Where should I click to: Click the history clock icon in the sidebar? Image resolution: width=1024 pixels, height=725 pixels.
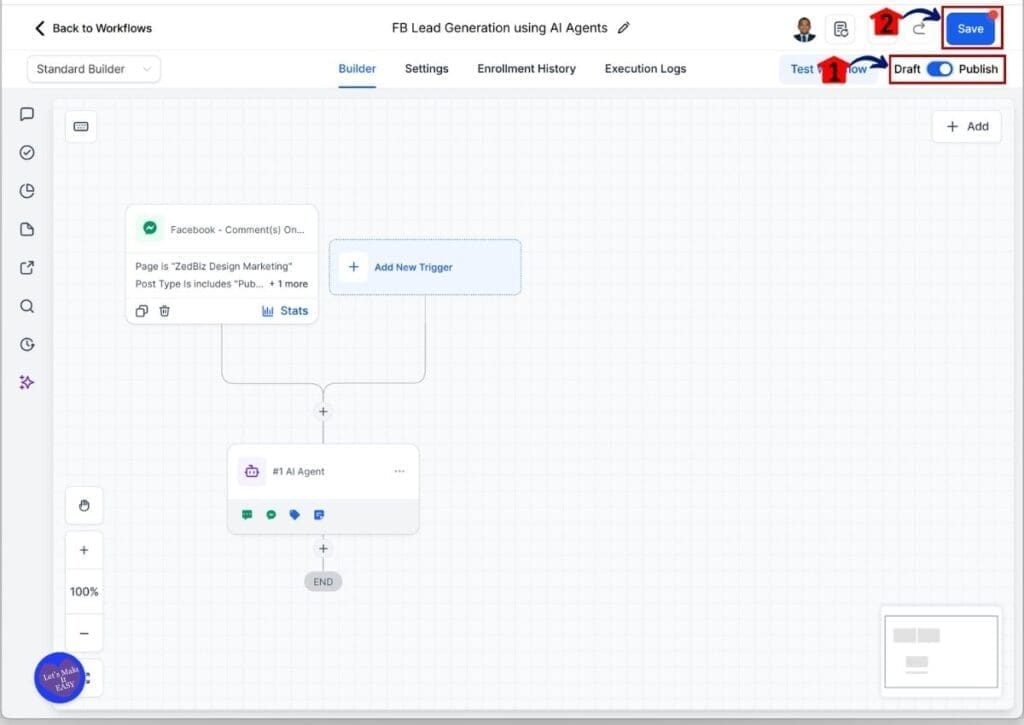[26, 344]
